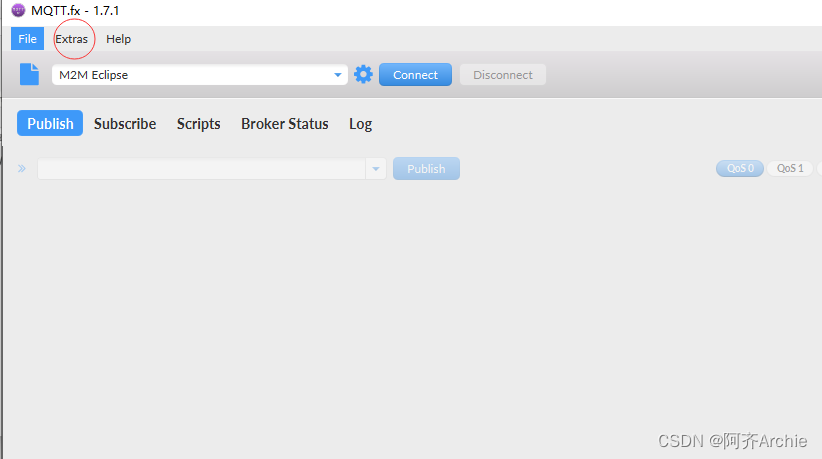Open the M2M Eclipse profile dropdown
Viewport: 822px width, 459px height.
200,75
